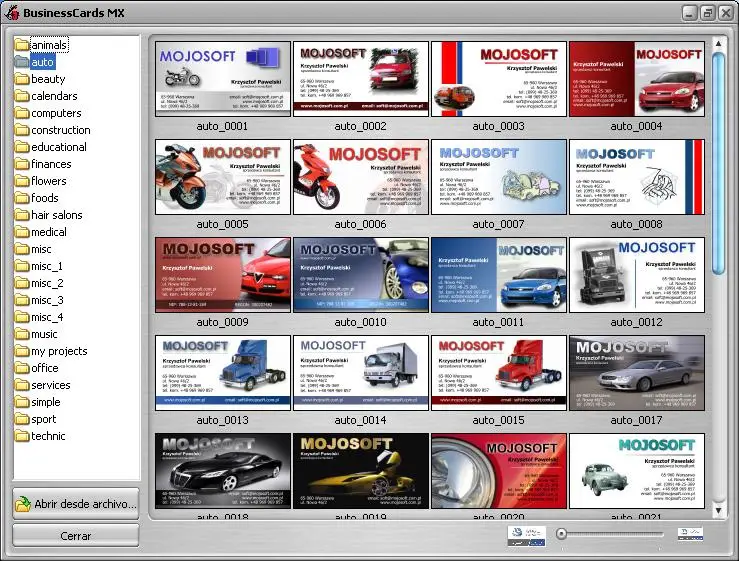
Task: Click the blue vertical scrollbar thumb
Action: tap(718, 163)
